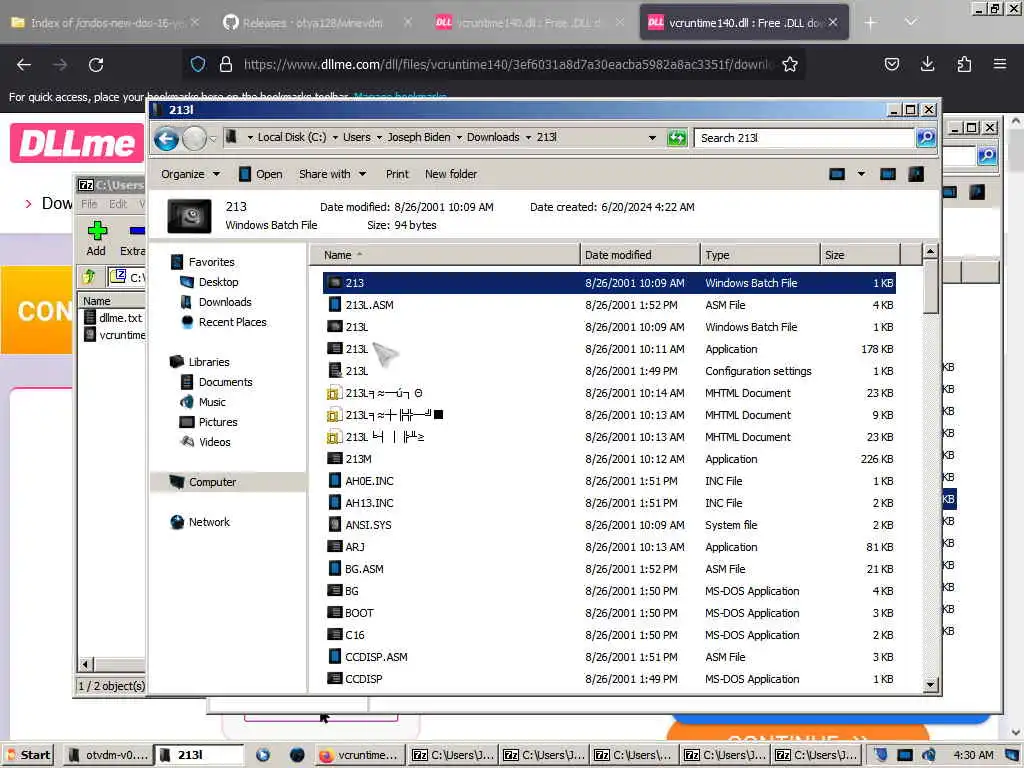1024x768 pixels.
Task: Open Documents library
Action: point(225,382)
